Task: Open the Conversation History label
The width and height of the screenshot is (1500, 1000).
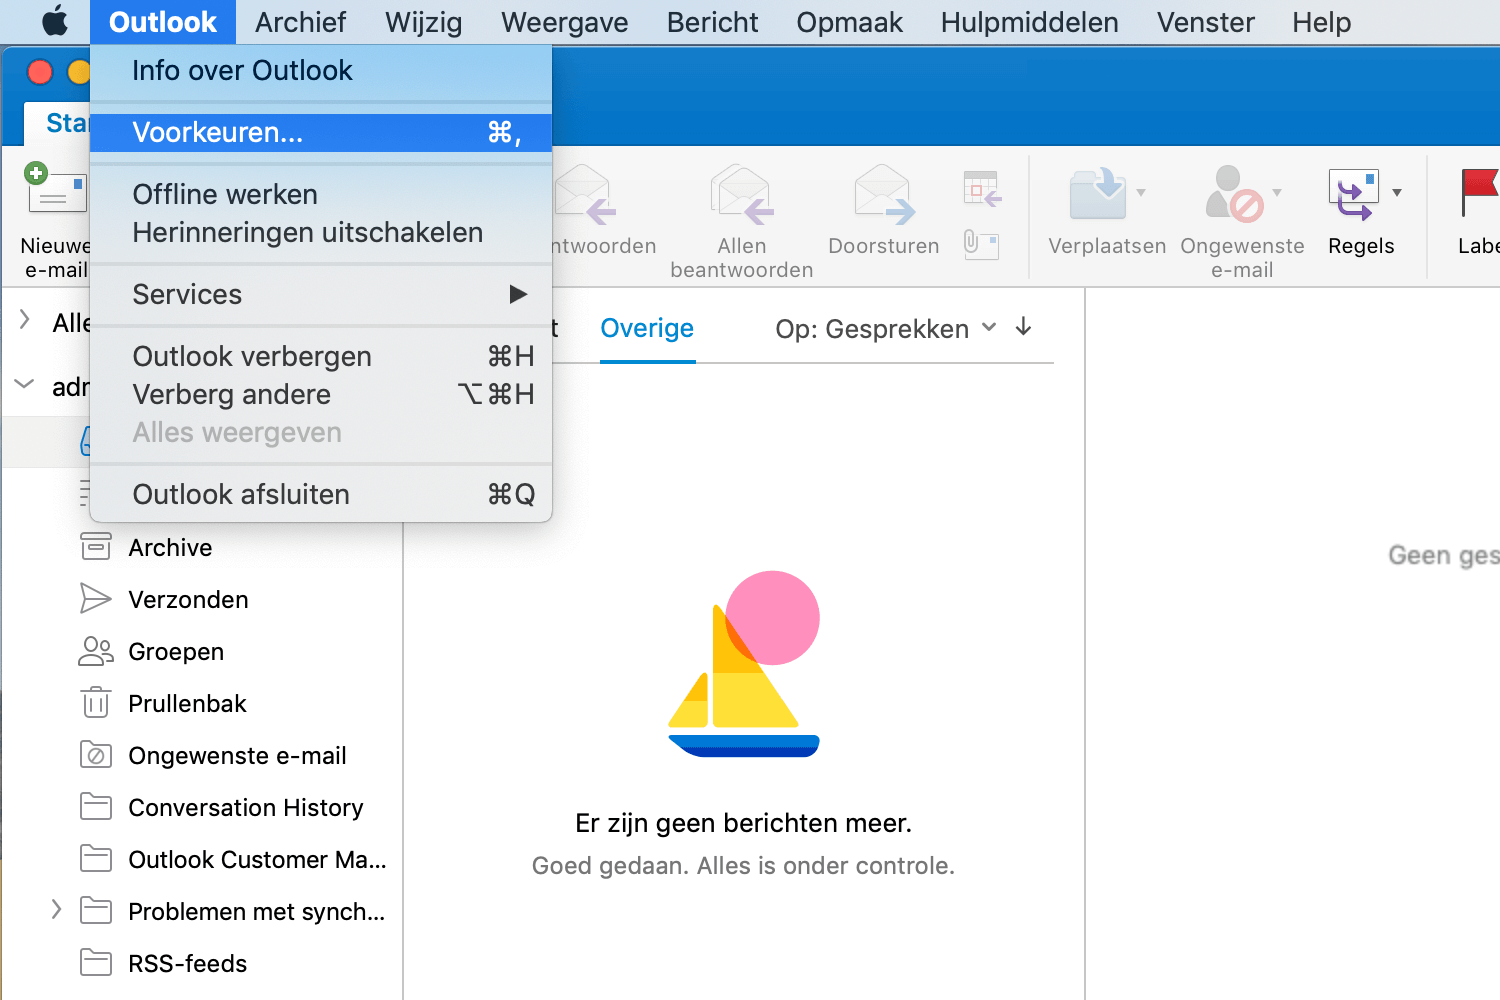Action: click(246, 807)
